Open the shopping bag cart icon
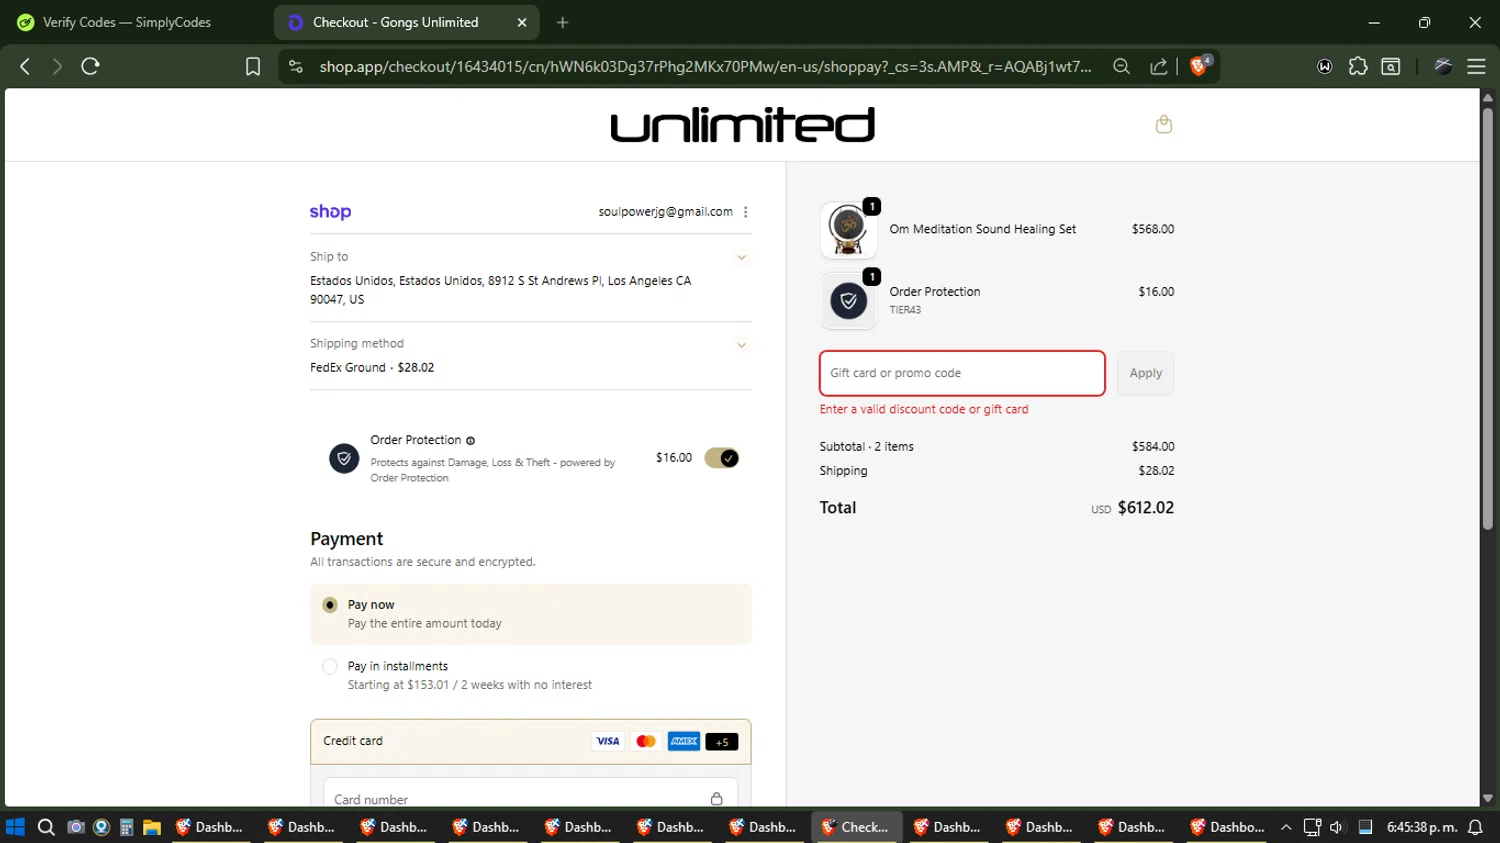The image size is (1500, 843). (1163, 124)
